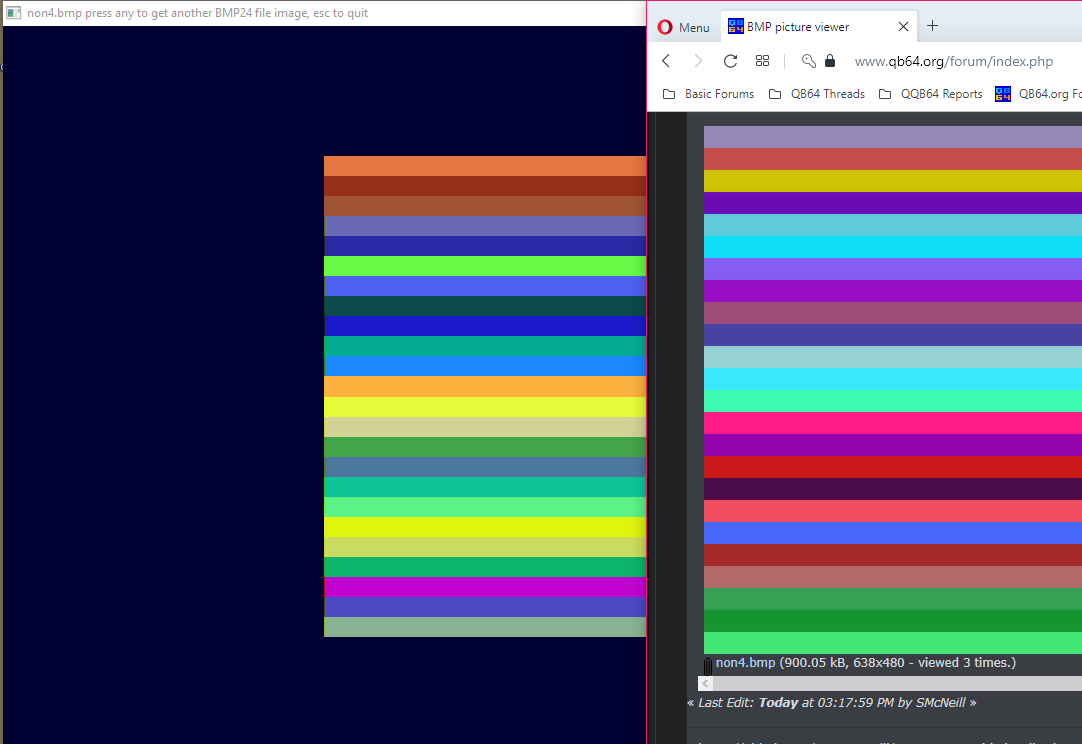
Task: Close the BMP picture viewer tab
Action: pyautogui.click(x=903, y=27)
